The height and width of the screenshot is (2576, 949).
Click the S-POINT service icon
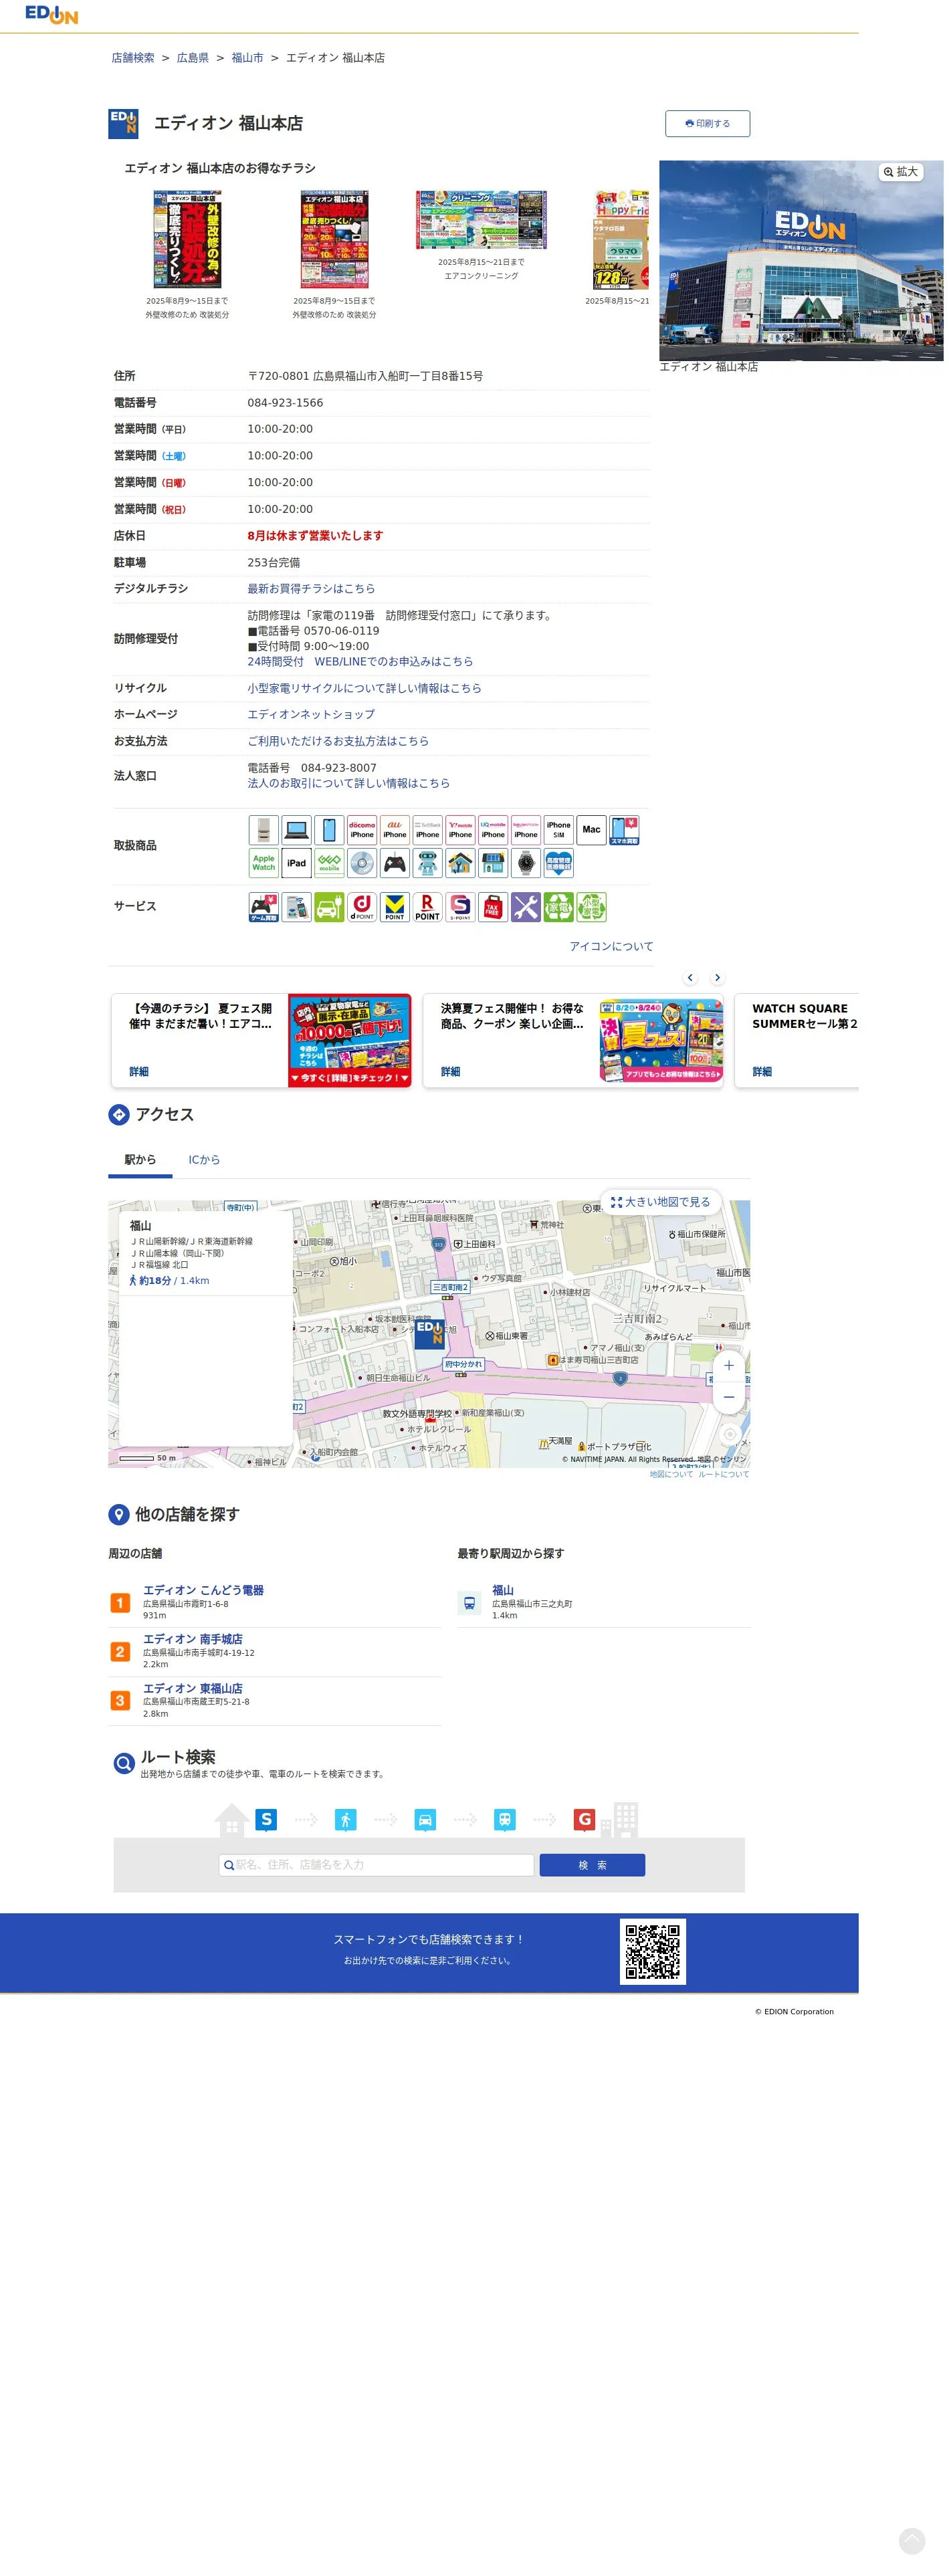460,907
